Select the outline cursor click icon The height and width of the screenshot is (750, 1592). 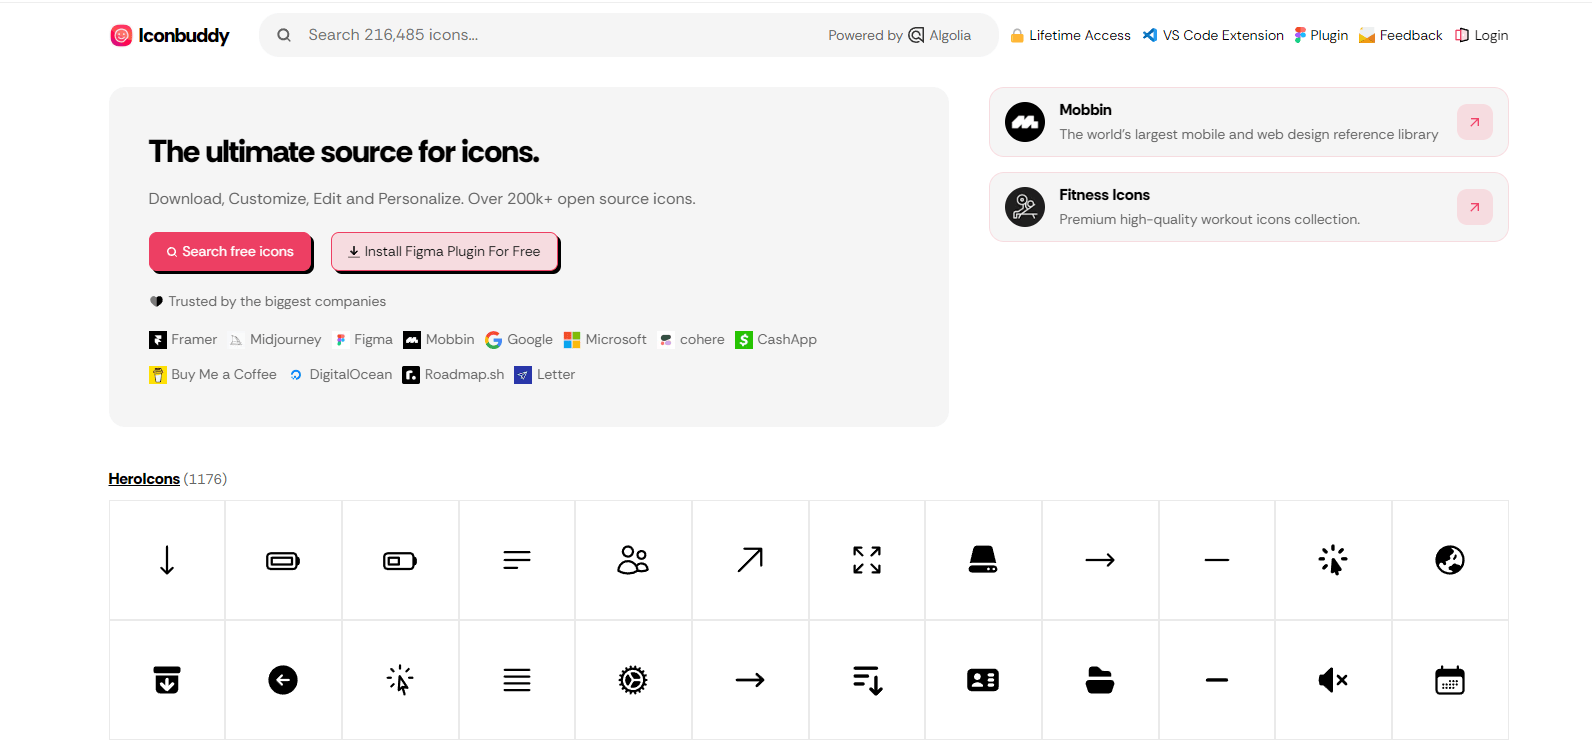coord(400,680)
